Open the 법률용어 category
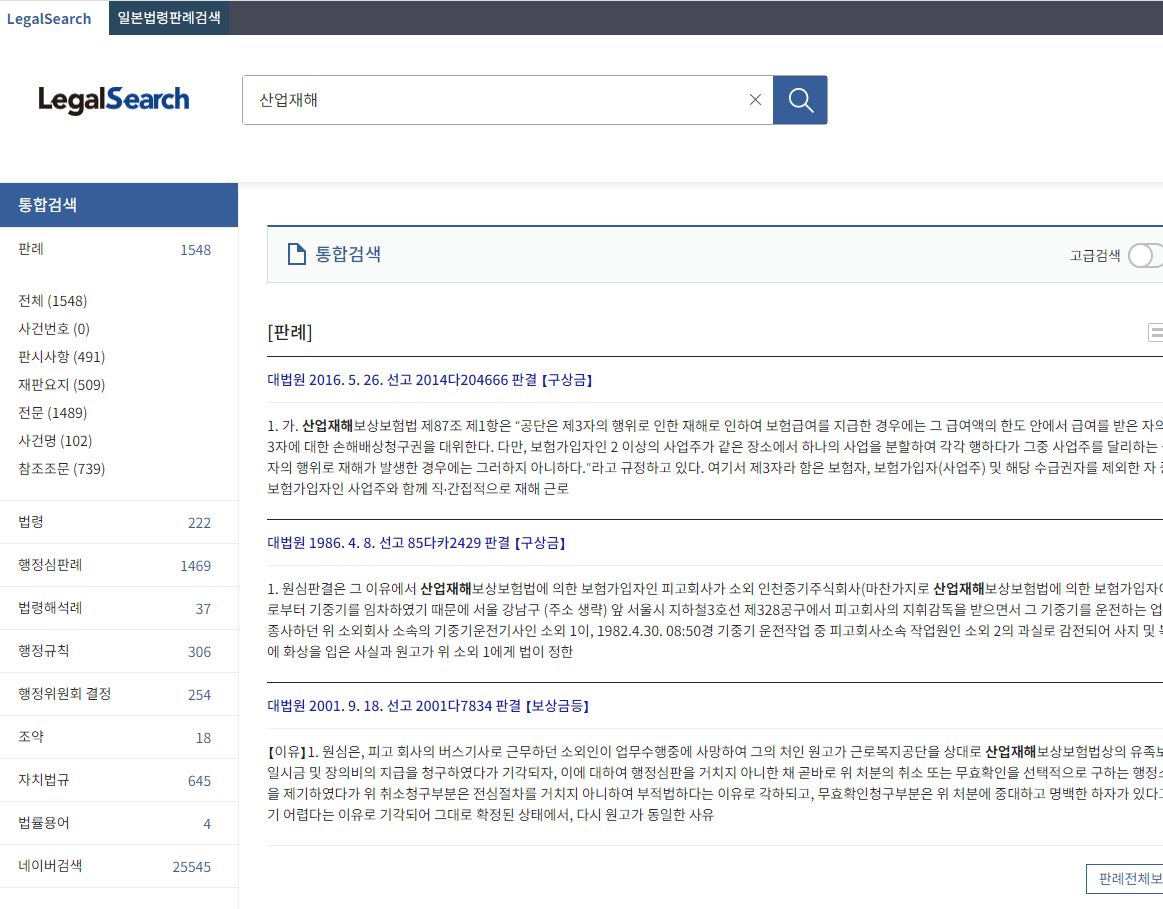 click(119, 823)
